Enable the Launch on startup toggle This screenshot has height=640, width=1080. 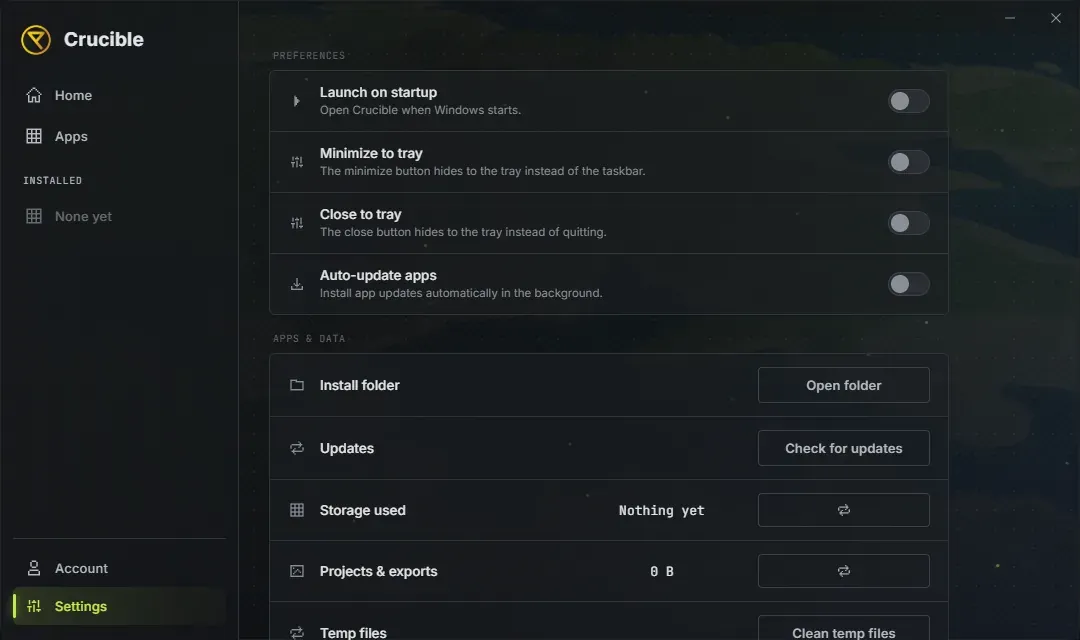coord(908,101)
